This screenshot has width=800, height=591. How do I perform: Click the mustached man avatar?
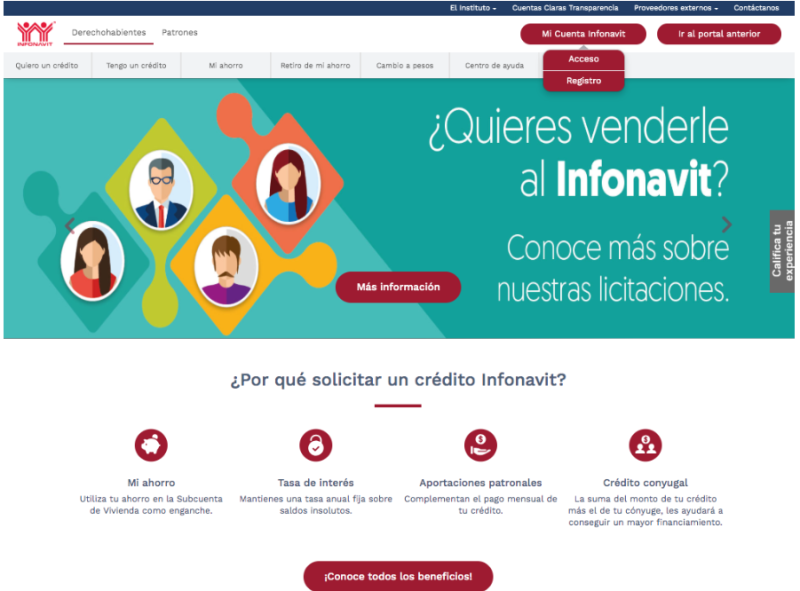pyautogui.click(x=226, y=266)
